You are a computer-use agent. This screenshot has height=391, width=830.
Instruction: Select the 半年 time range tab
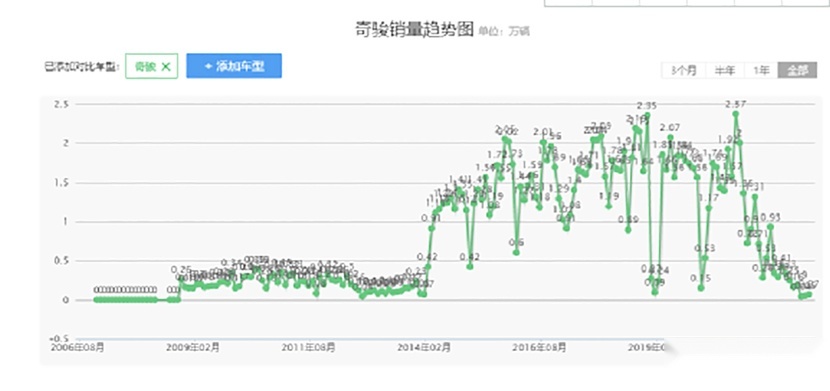coord(725,70)
